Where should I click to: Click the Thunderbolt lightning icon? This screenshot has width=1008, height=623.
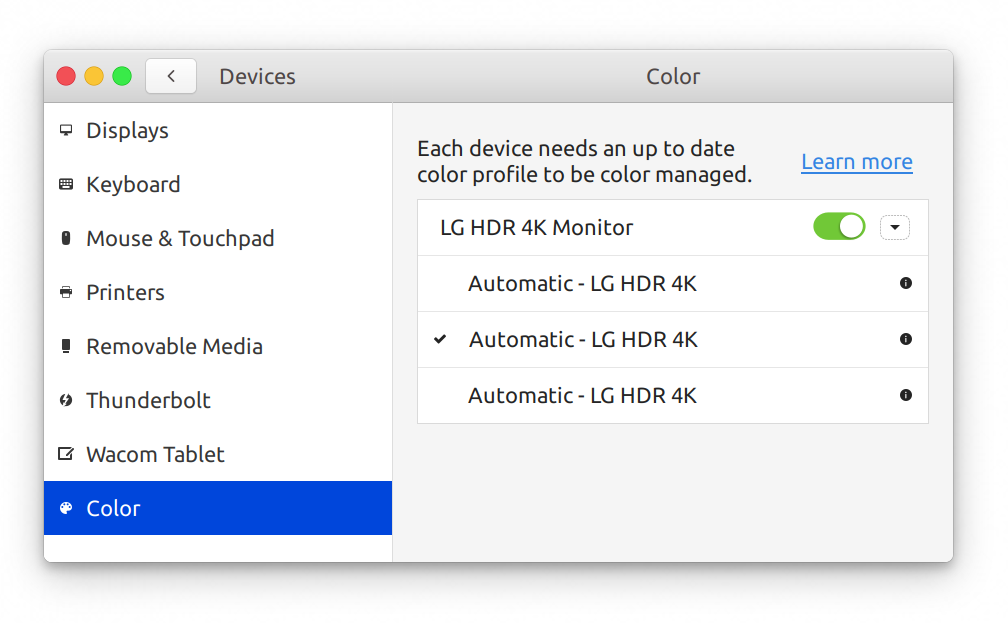(65, 400)
